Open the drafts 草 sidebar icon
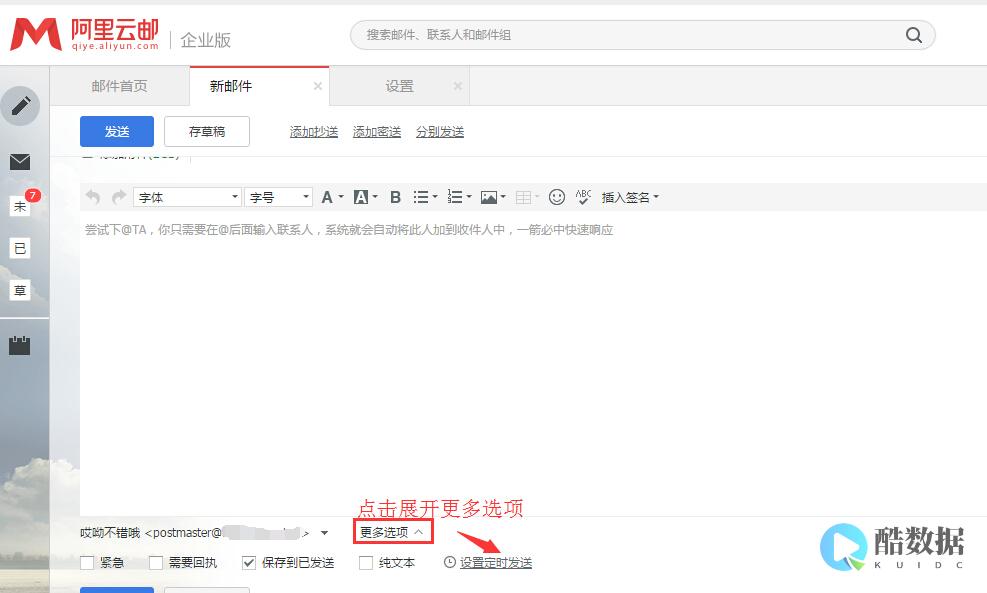987x593 pixels. [x=20, y=290]
